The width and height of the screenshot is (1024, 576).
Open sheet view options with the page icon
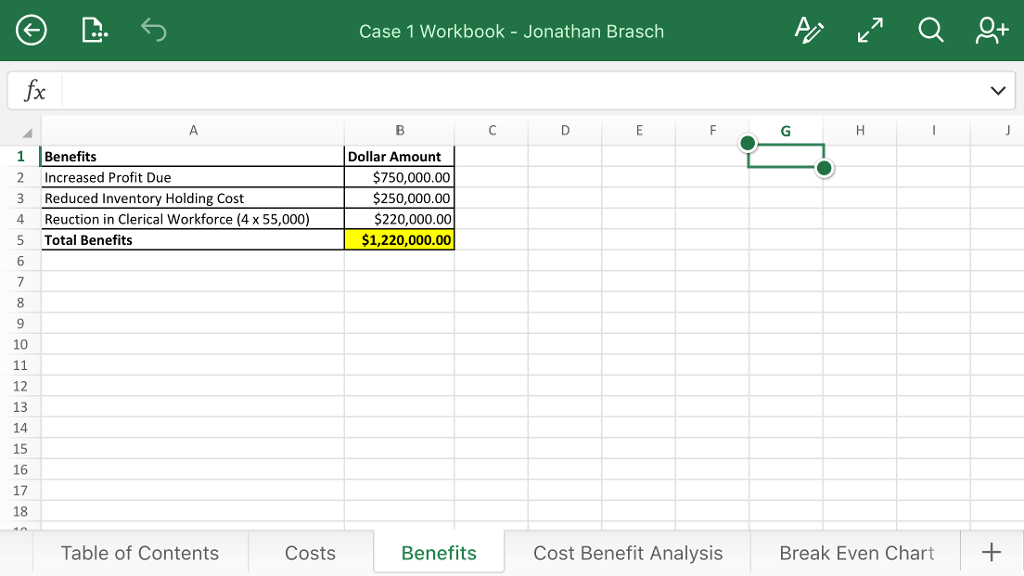[x=93, y=30]
